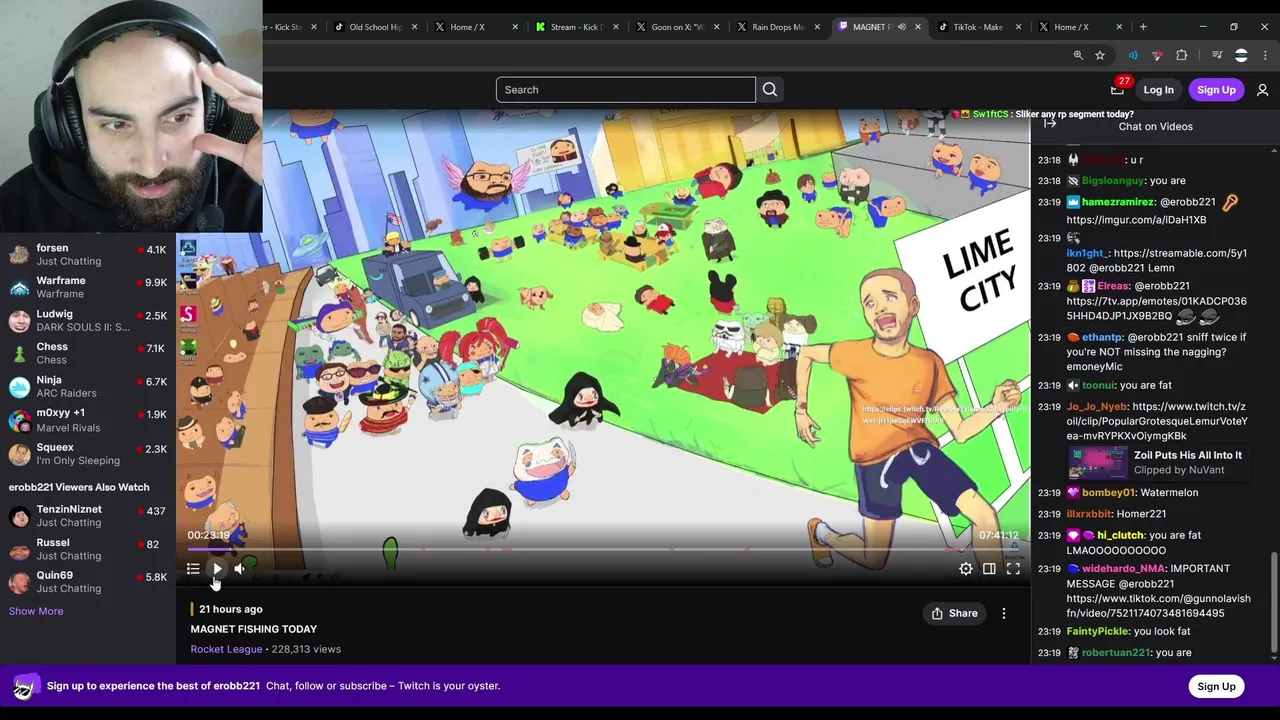Screen dimensions: 1280x720
Task: Click Quin69's avatar icon
Action: click(x=19, y=582)
